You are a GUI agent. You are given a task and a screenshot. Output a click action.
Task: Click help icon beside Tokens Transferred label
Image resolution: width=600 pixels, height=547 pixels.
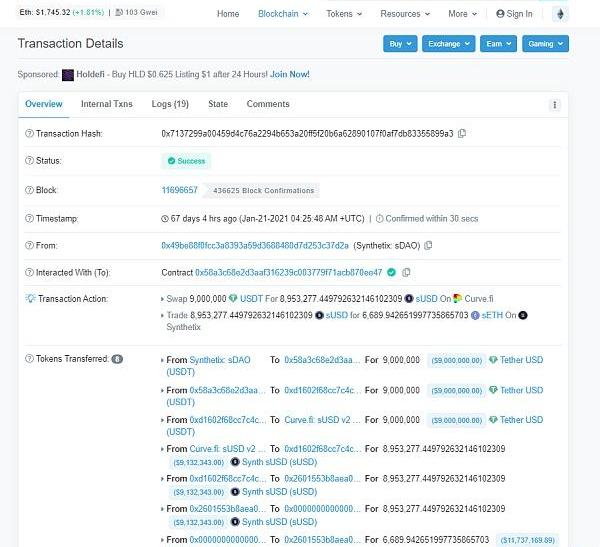pos(28,358)
